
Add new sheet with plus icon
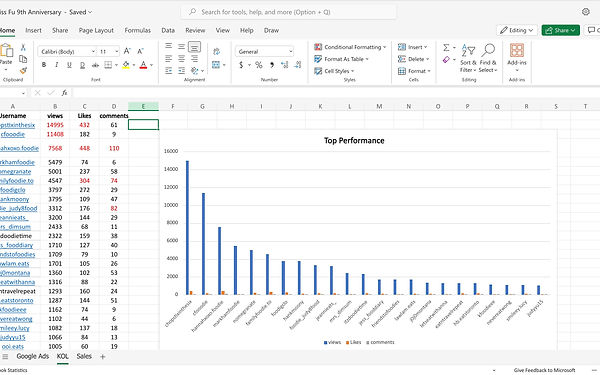(x=103, y=357)
